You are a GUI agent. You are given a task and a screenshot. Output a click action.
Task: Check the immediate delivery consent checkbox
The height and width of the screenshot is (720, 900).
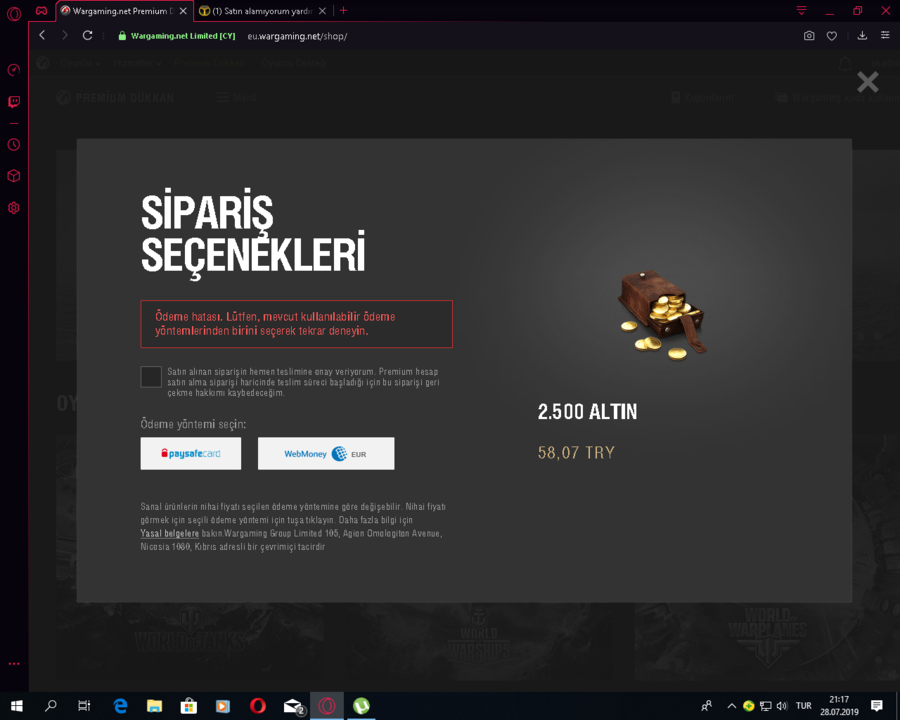pyautogui.click(x=151, y=377)
